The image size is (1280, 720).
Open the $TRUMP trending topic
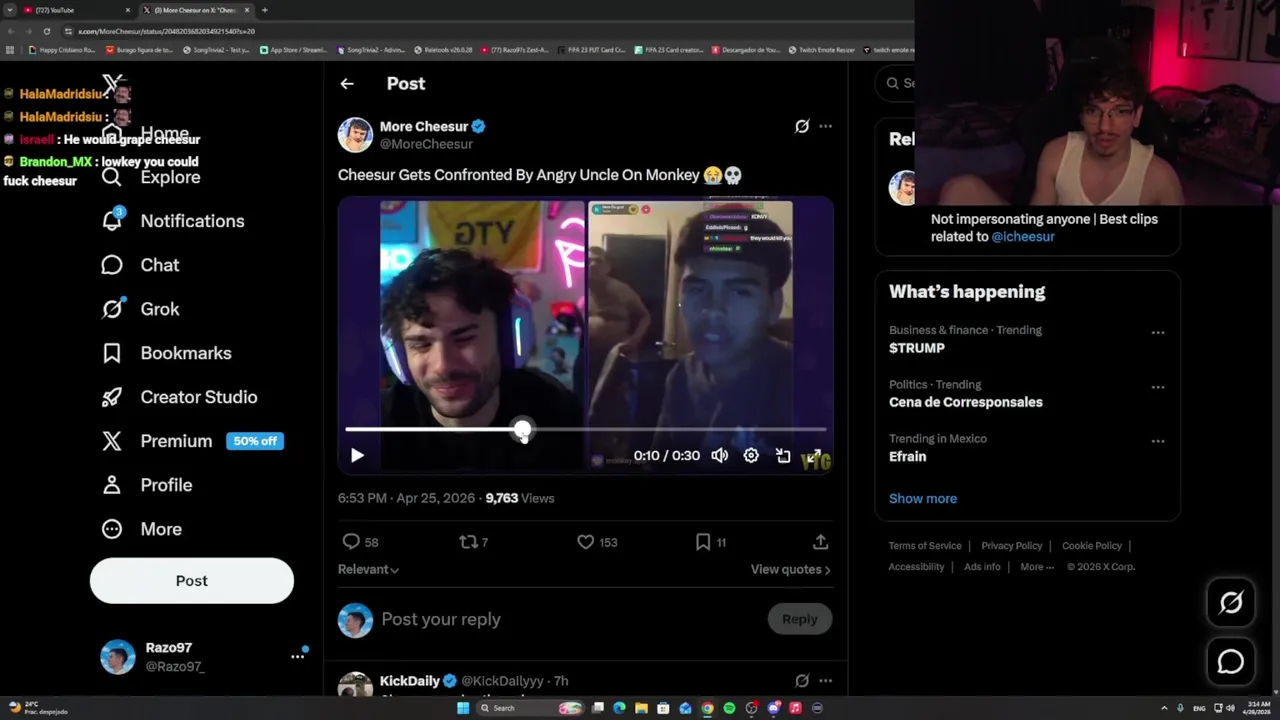(917, 348)
